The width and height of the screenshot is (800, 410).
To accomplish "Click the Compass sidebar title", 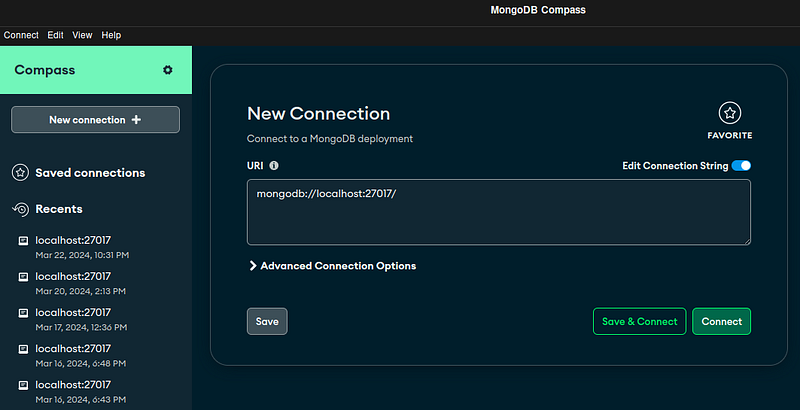I will pos(45,70).
